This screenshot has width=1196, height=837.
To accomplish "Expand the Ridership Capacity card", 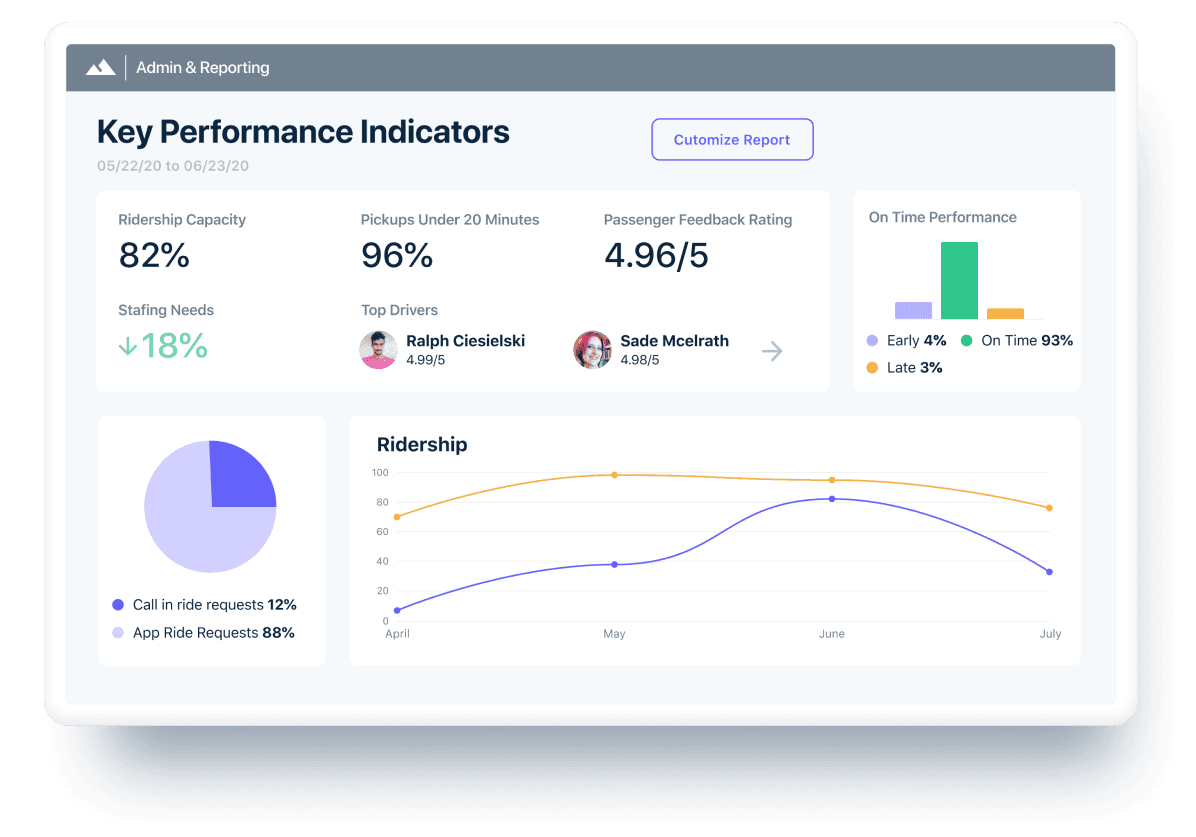I will click(x=181, y=220).
